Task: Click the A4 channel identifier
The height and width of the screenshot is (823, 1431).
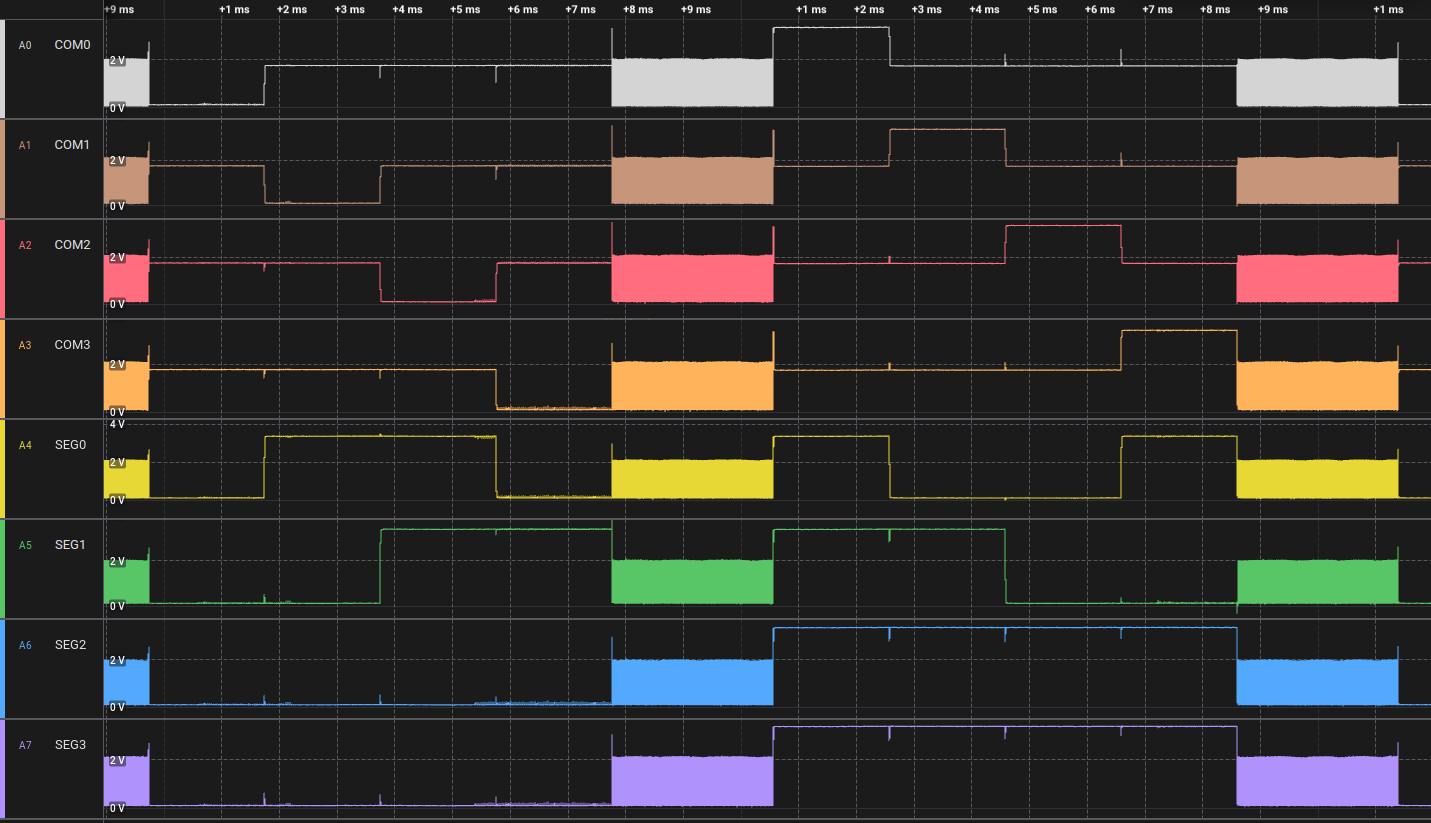Action: point(25,445)
